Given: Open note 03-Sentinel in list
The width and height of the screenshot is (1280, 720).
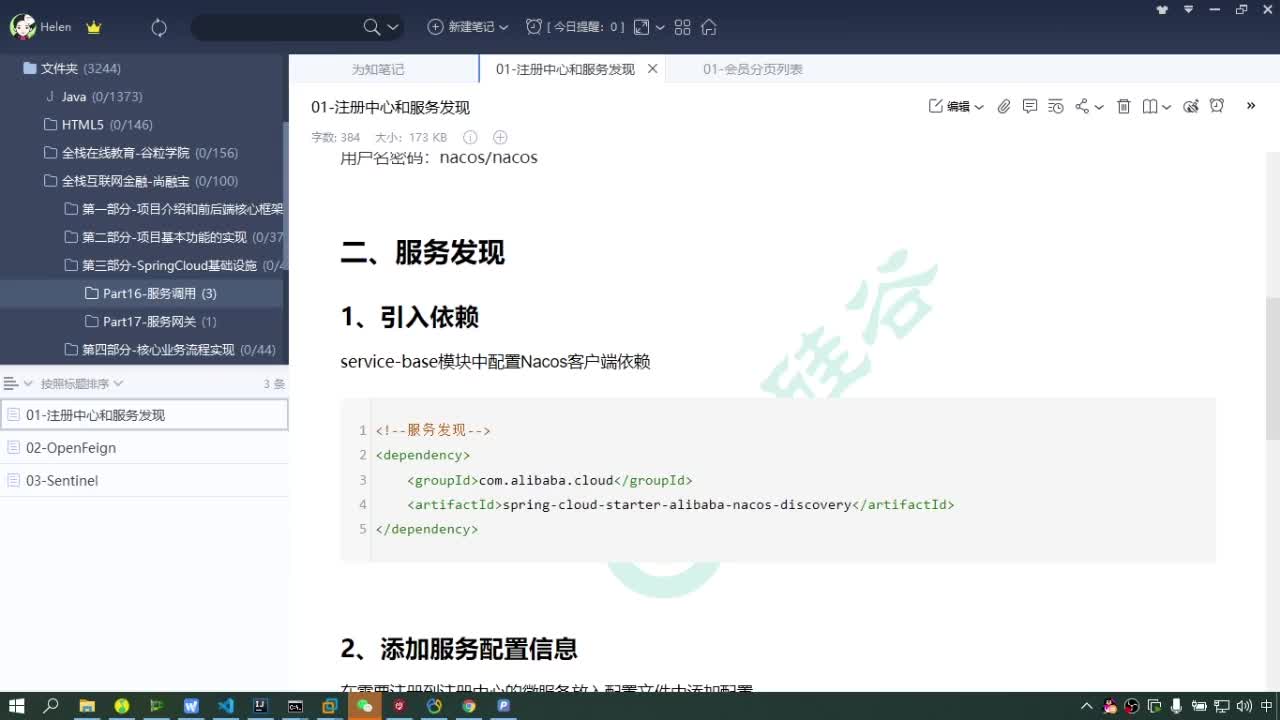Looking at the screenshot, I should click(144, 480).
